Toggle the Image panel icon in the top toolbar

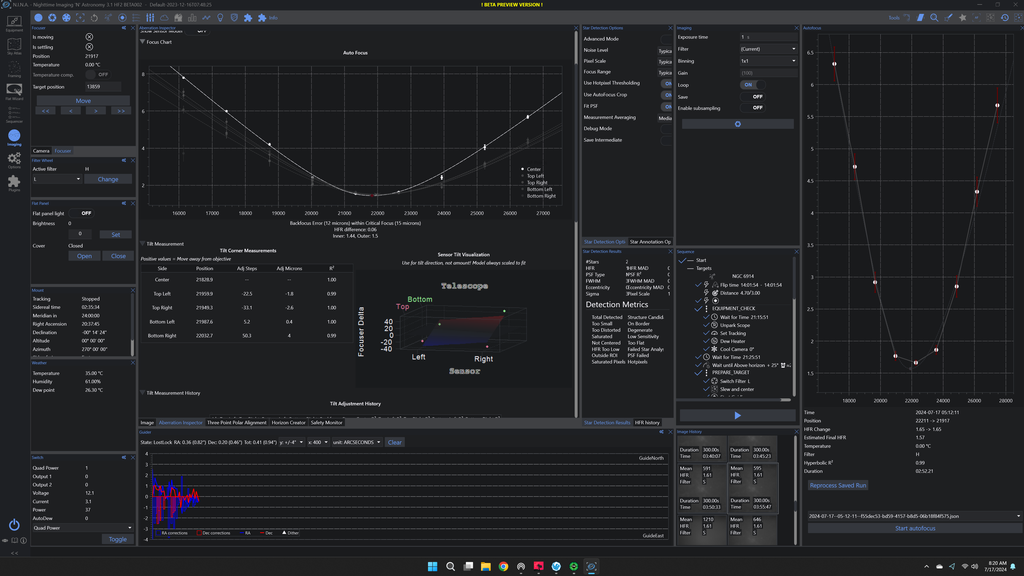pyautogui.click(x=39, y=18)
